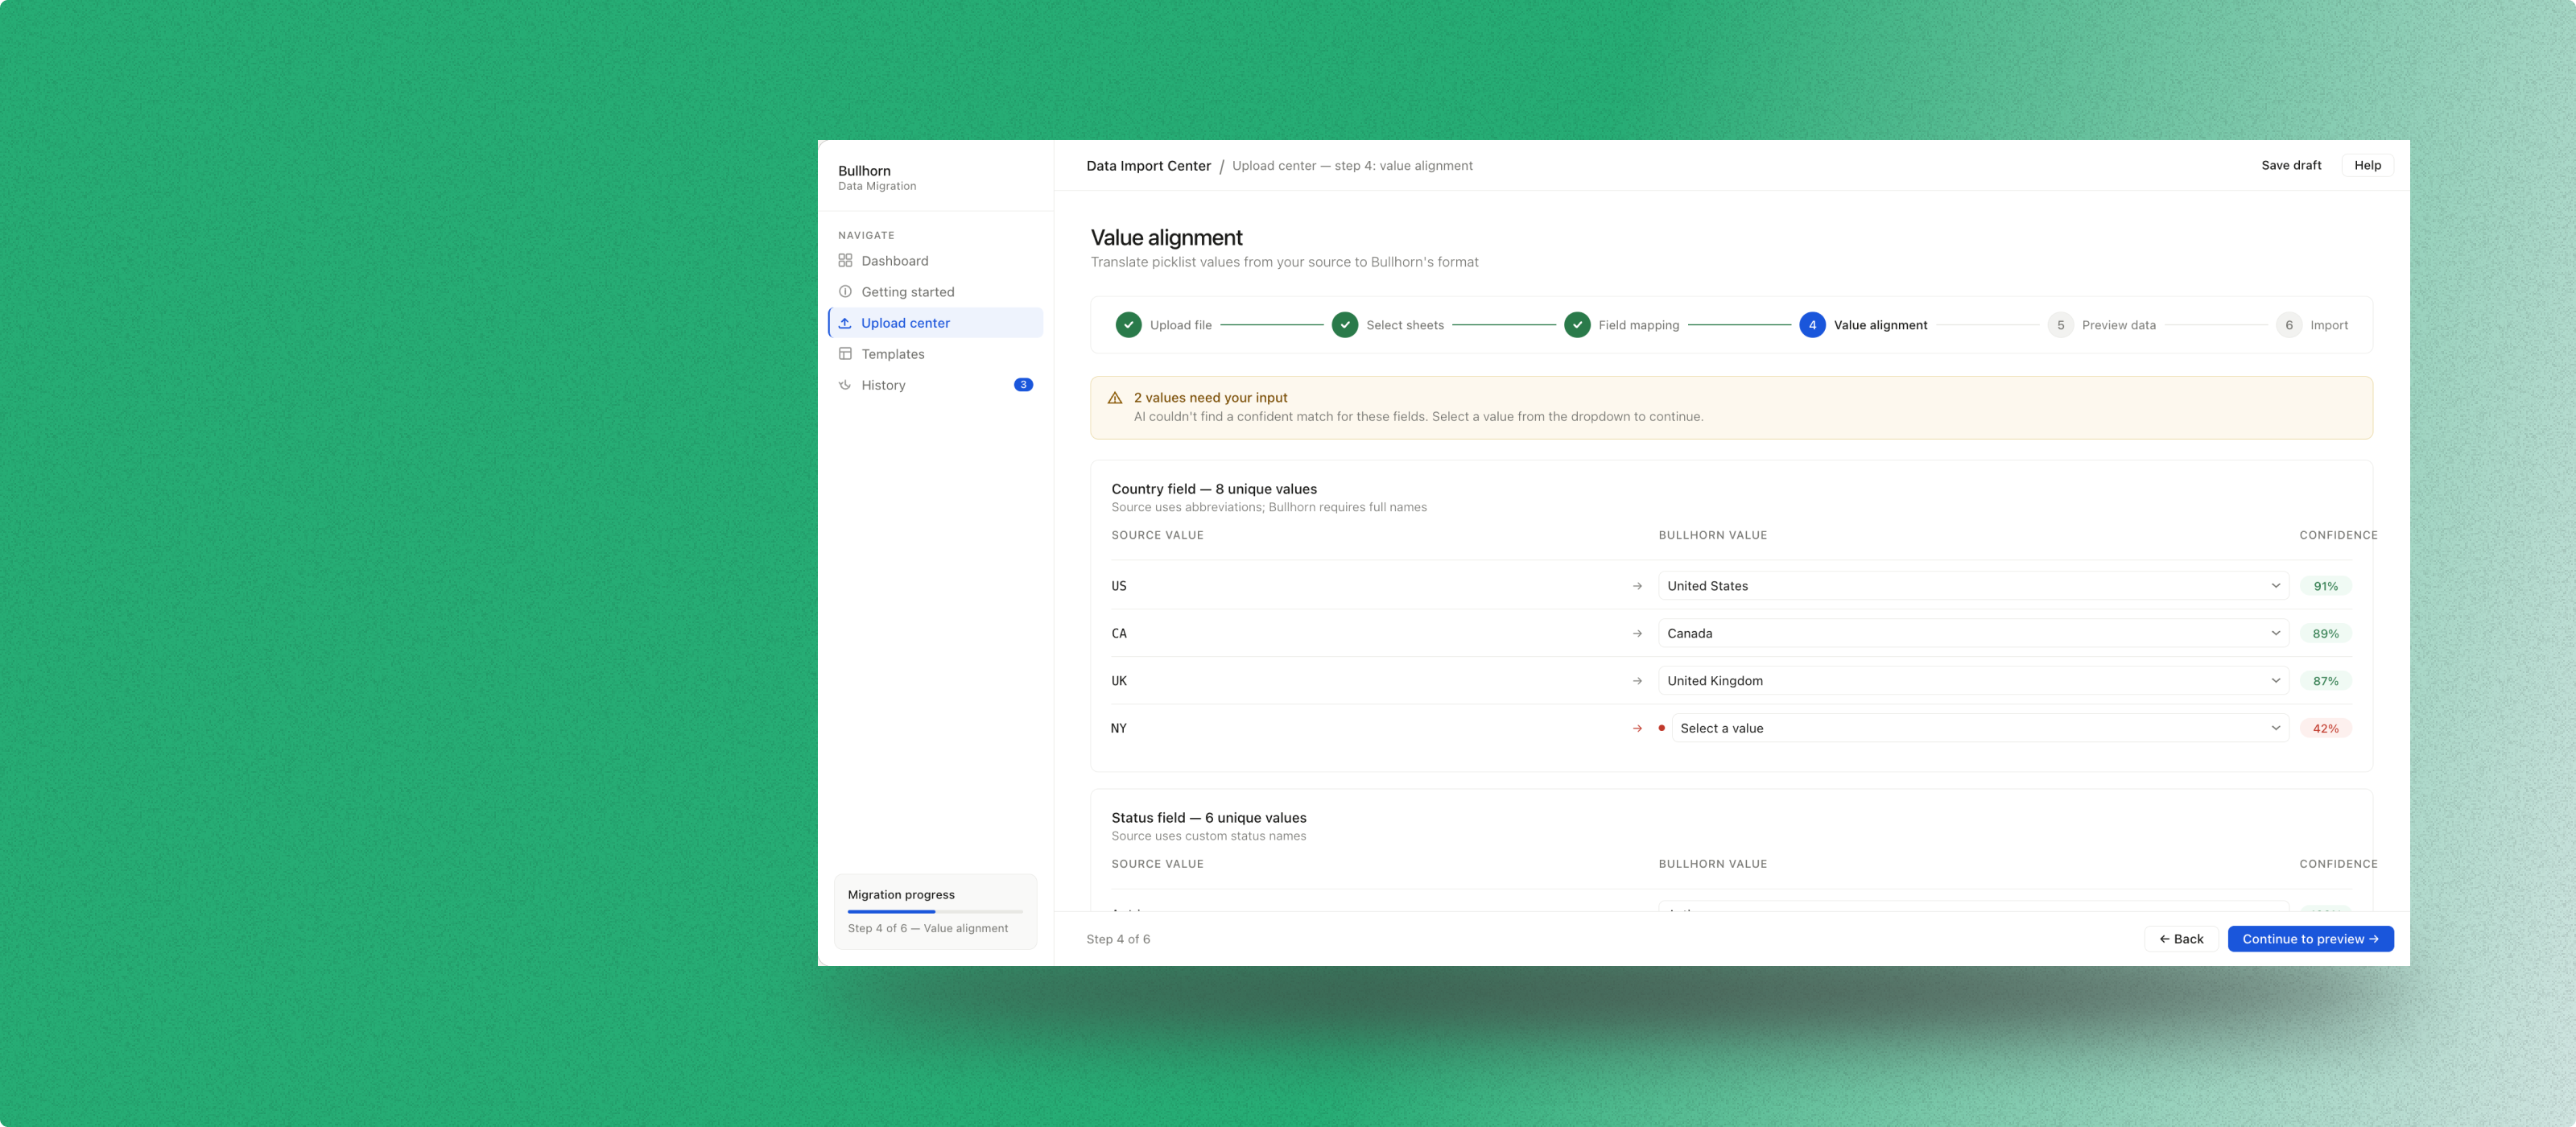Screen dimensions: 2576x1127
Task: Click "Country field — 8 unique values" heading
Action: (x=1214, y=489)
